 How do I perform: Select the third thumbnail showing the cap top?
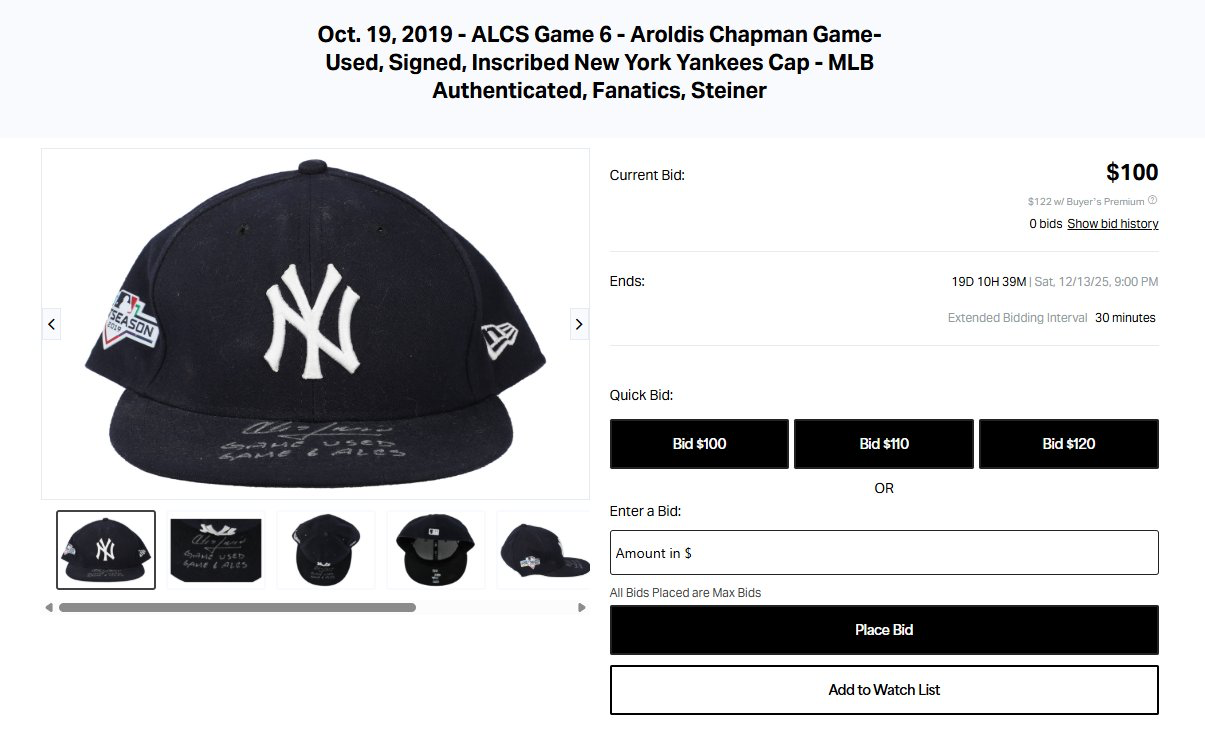pyautogui.click(x=326, y=550)
